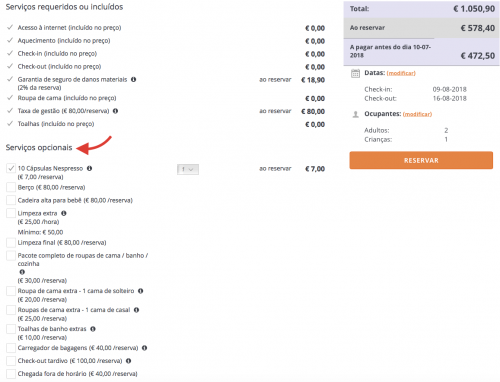The width and height of the screenshot is (500, 382).
Task: Check Cadeira alta para bebê option
Action: [11, 200]
